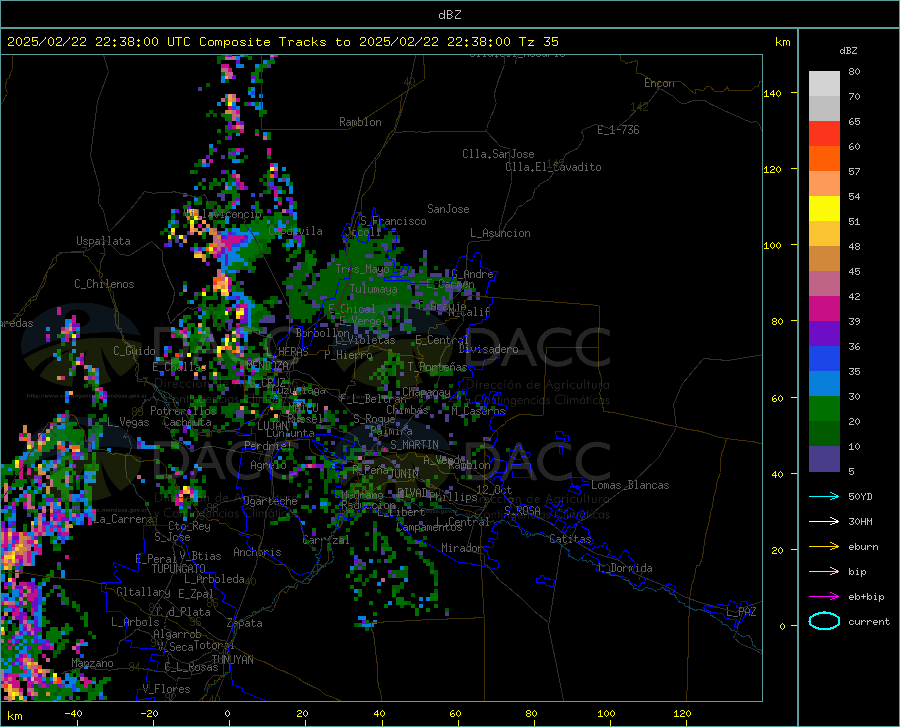Click the Encon map label
The image size is (900, 727).
[x=659, y=83]
